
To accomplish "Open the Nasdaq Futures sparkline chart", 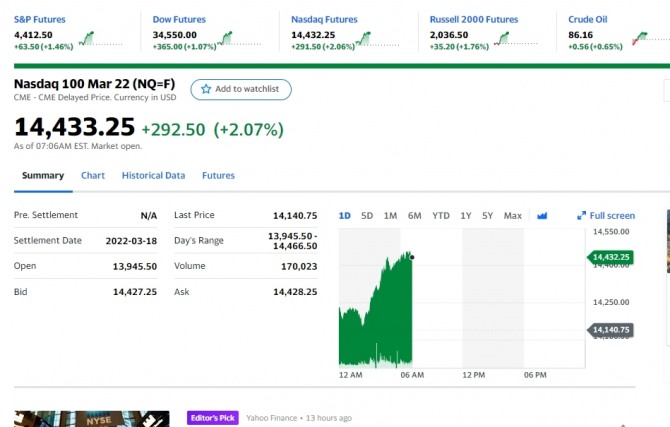I will click(363, 38).
